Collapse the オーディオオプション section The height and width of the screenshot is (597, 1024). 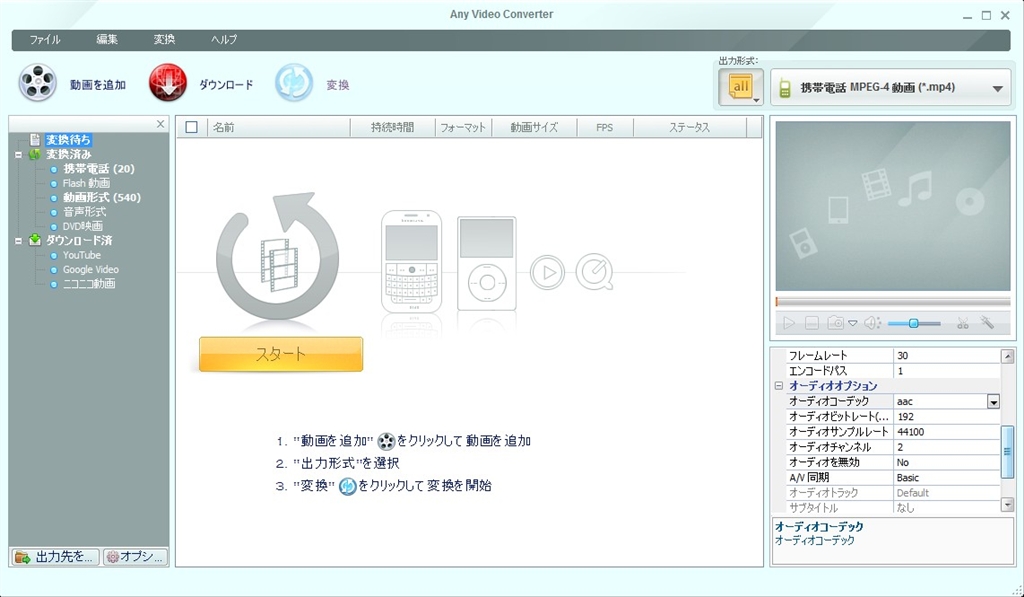point(779,386)
